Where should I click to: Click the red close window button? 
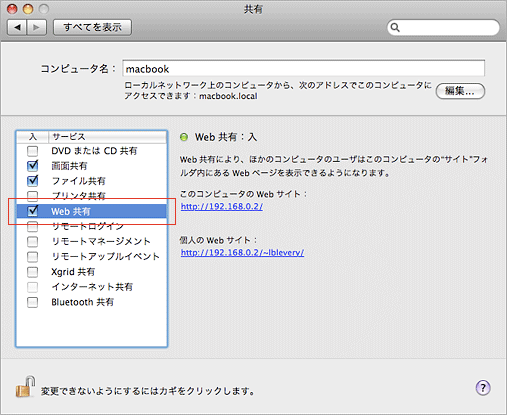[12, 9]
